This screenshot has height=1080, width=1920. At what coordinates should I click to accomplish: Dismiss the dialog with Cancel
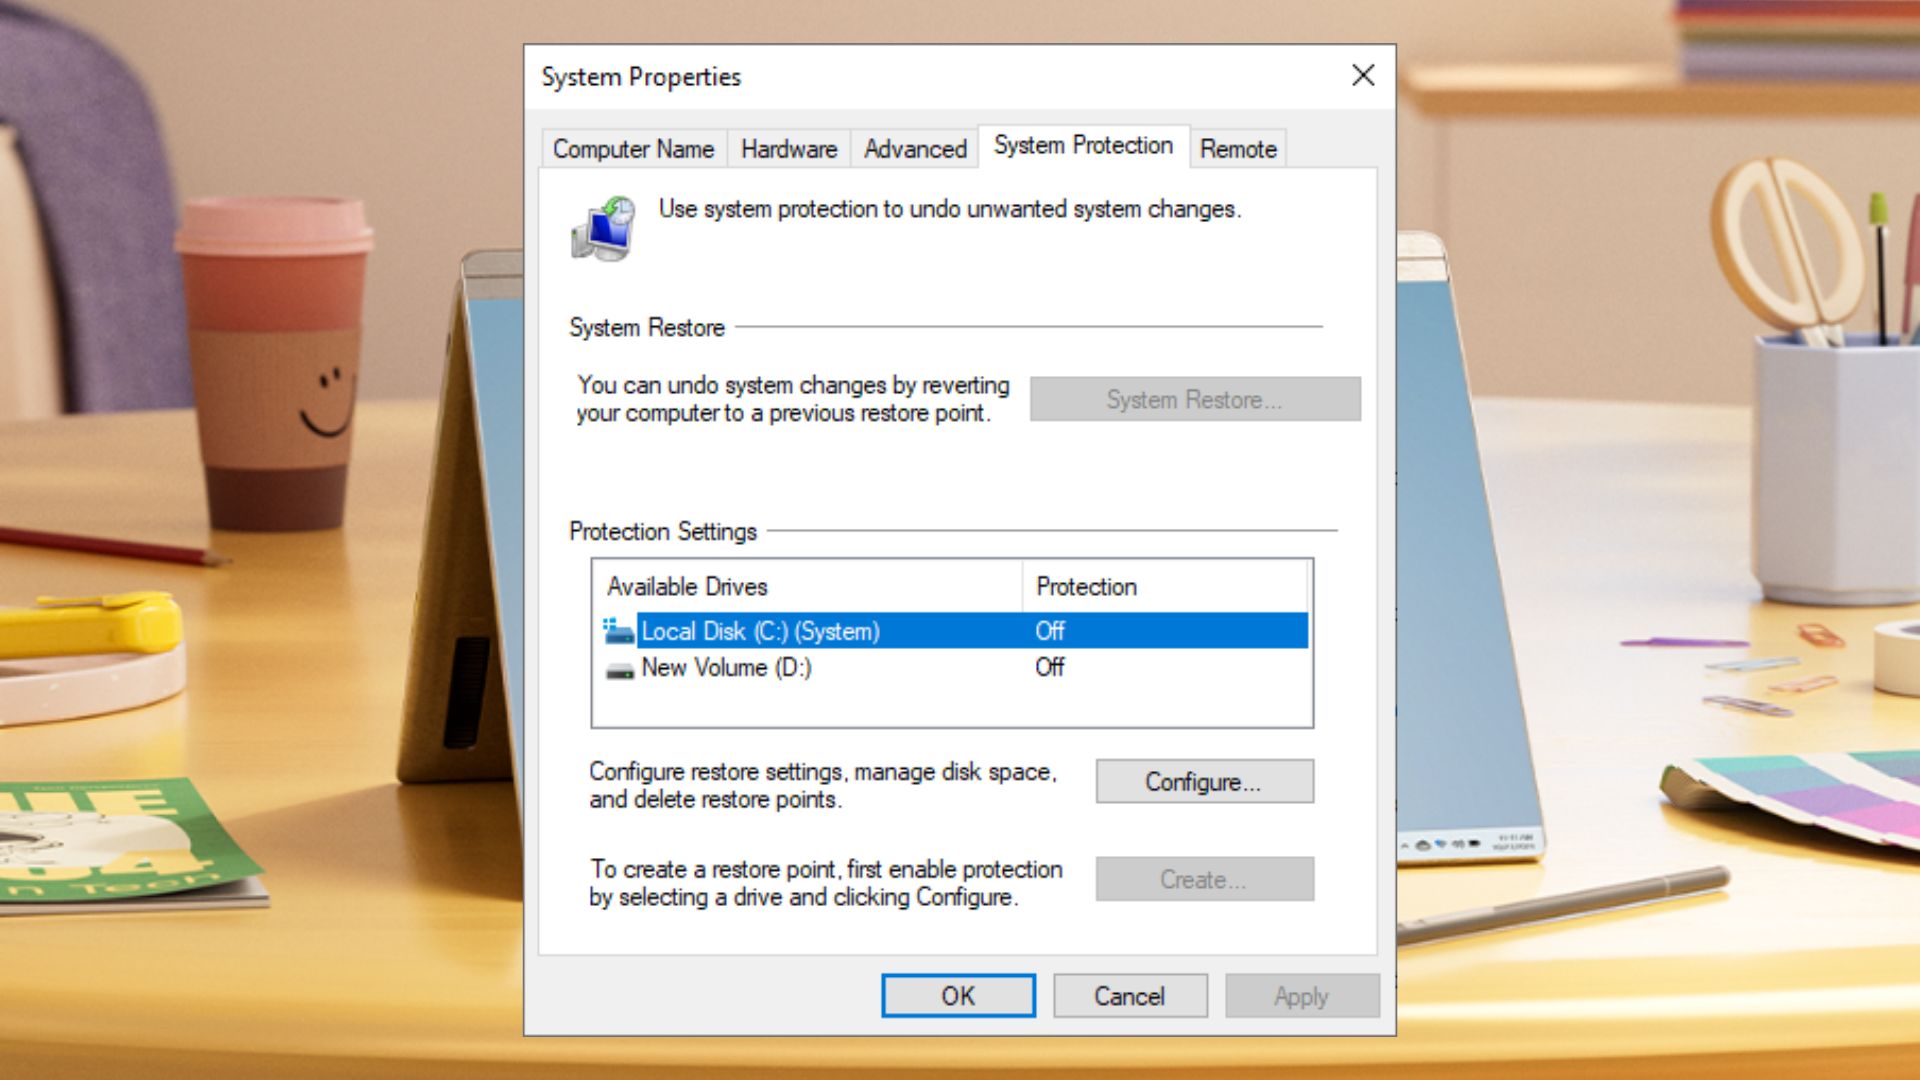coord(1130,996)
